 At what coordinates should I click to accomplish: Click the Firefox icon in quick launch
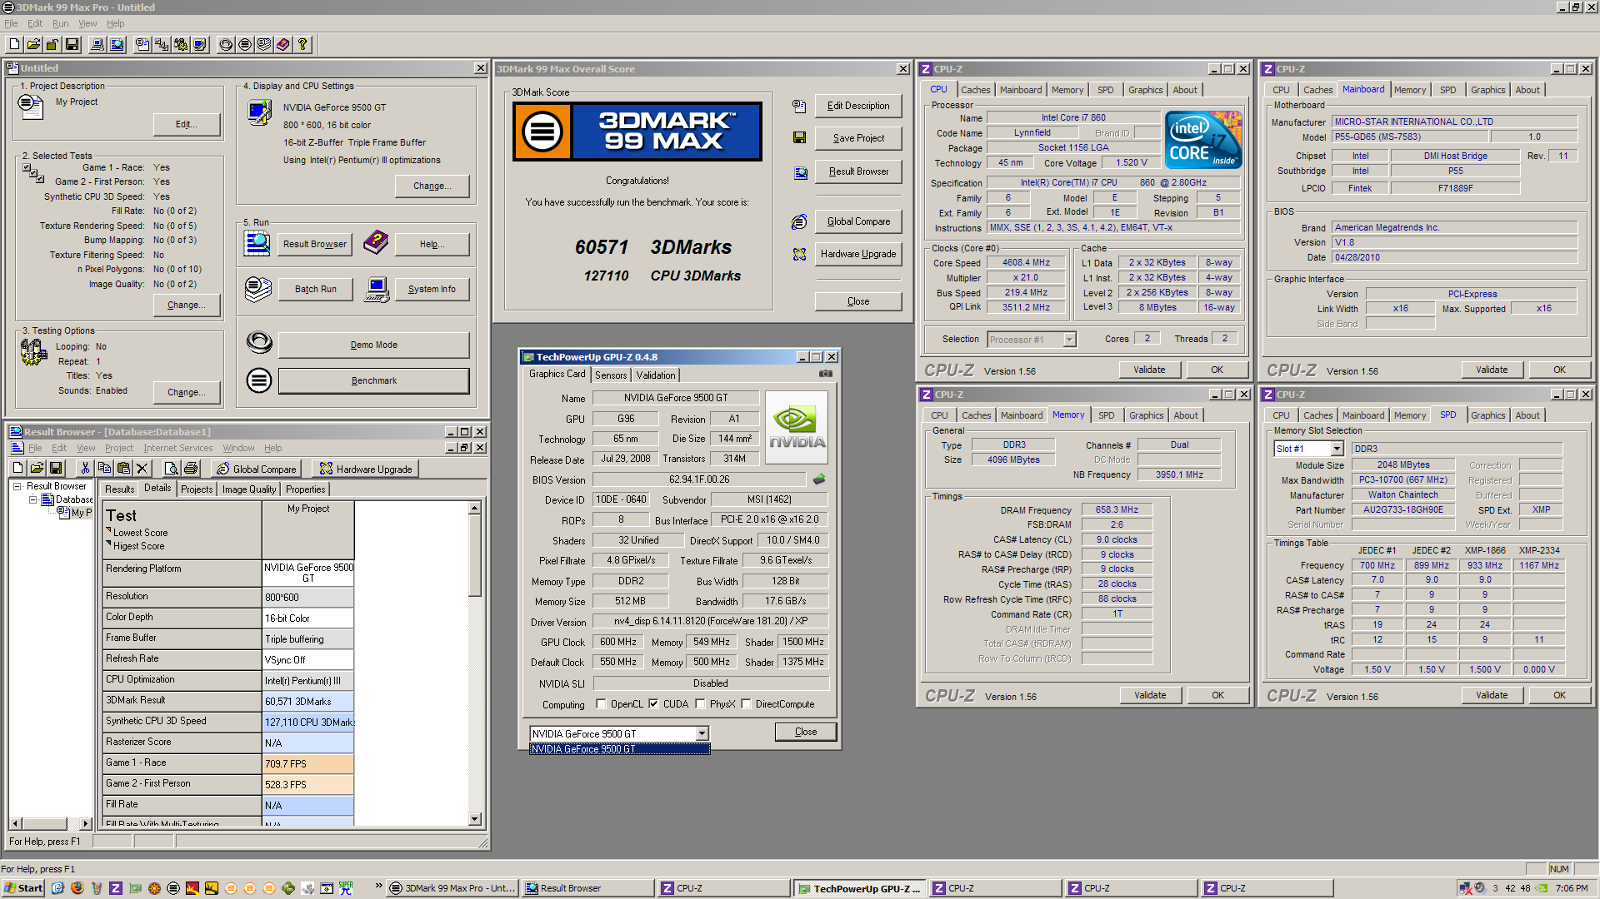tap(77, 888)
